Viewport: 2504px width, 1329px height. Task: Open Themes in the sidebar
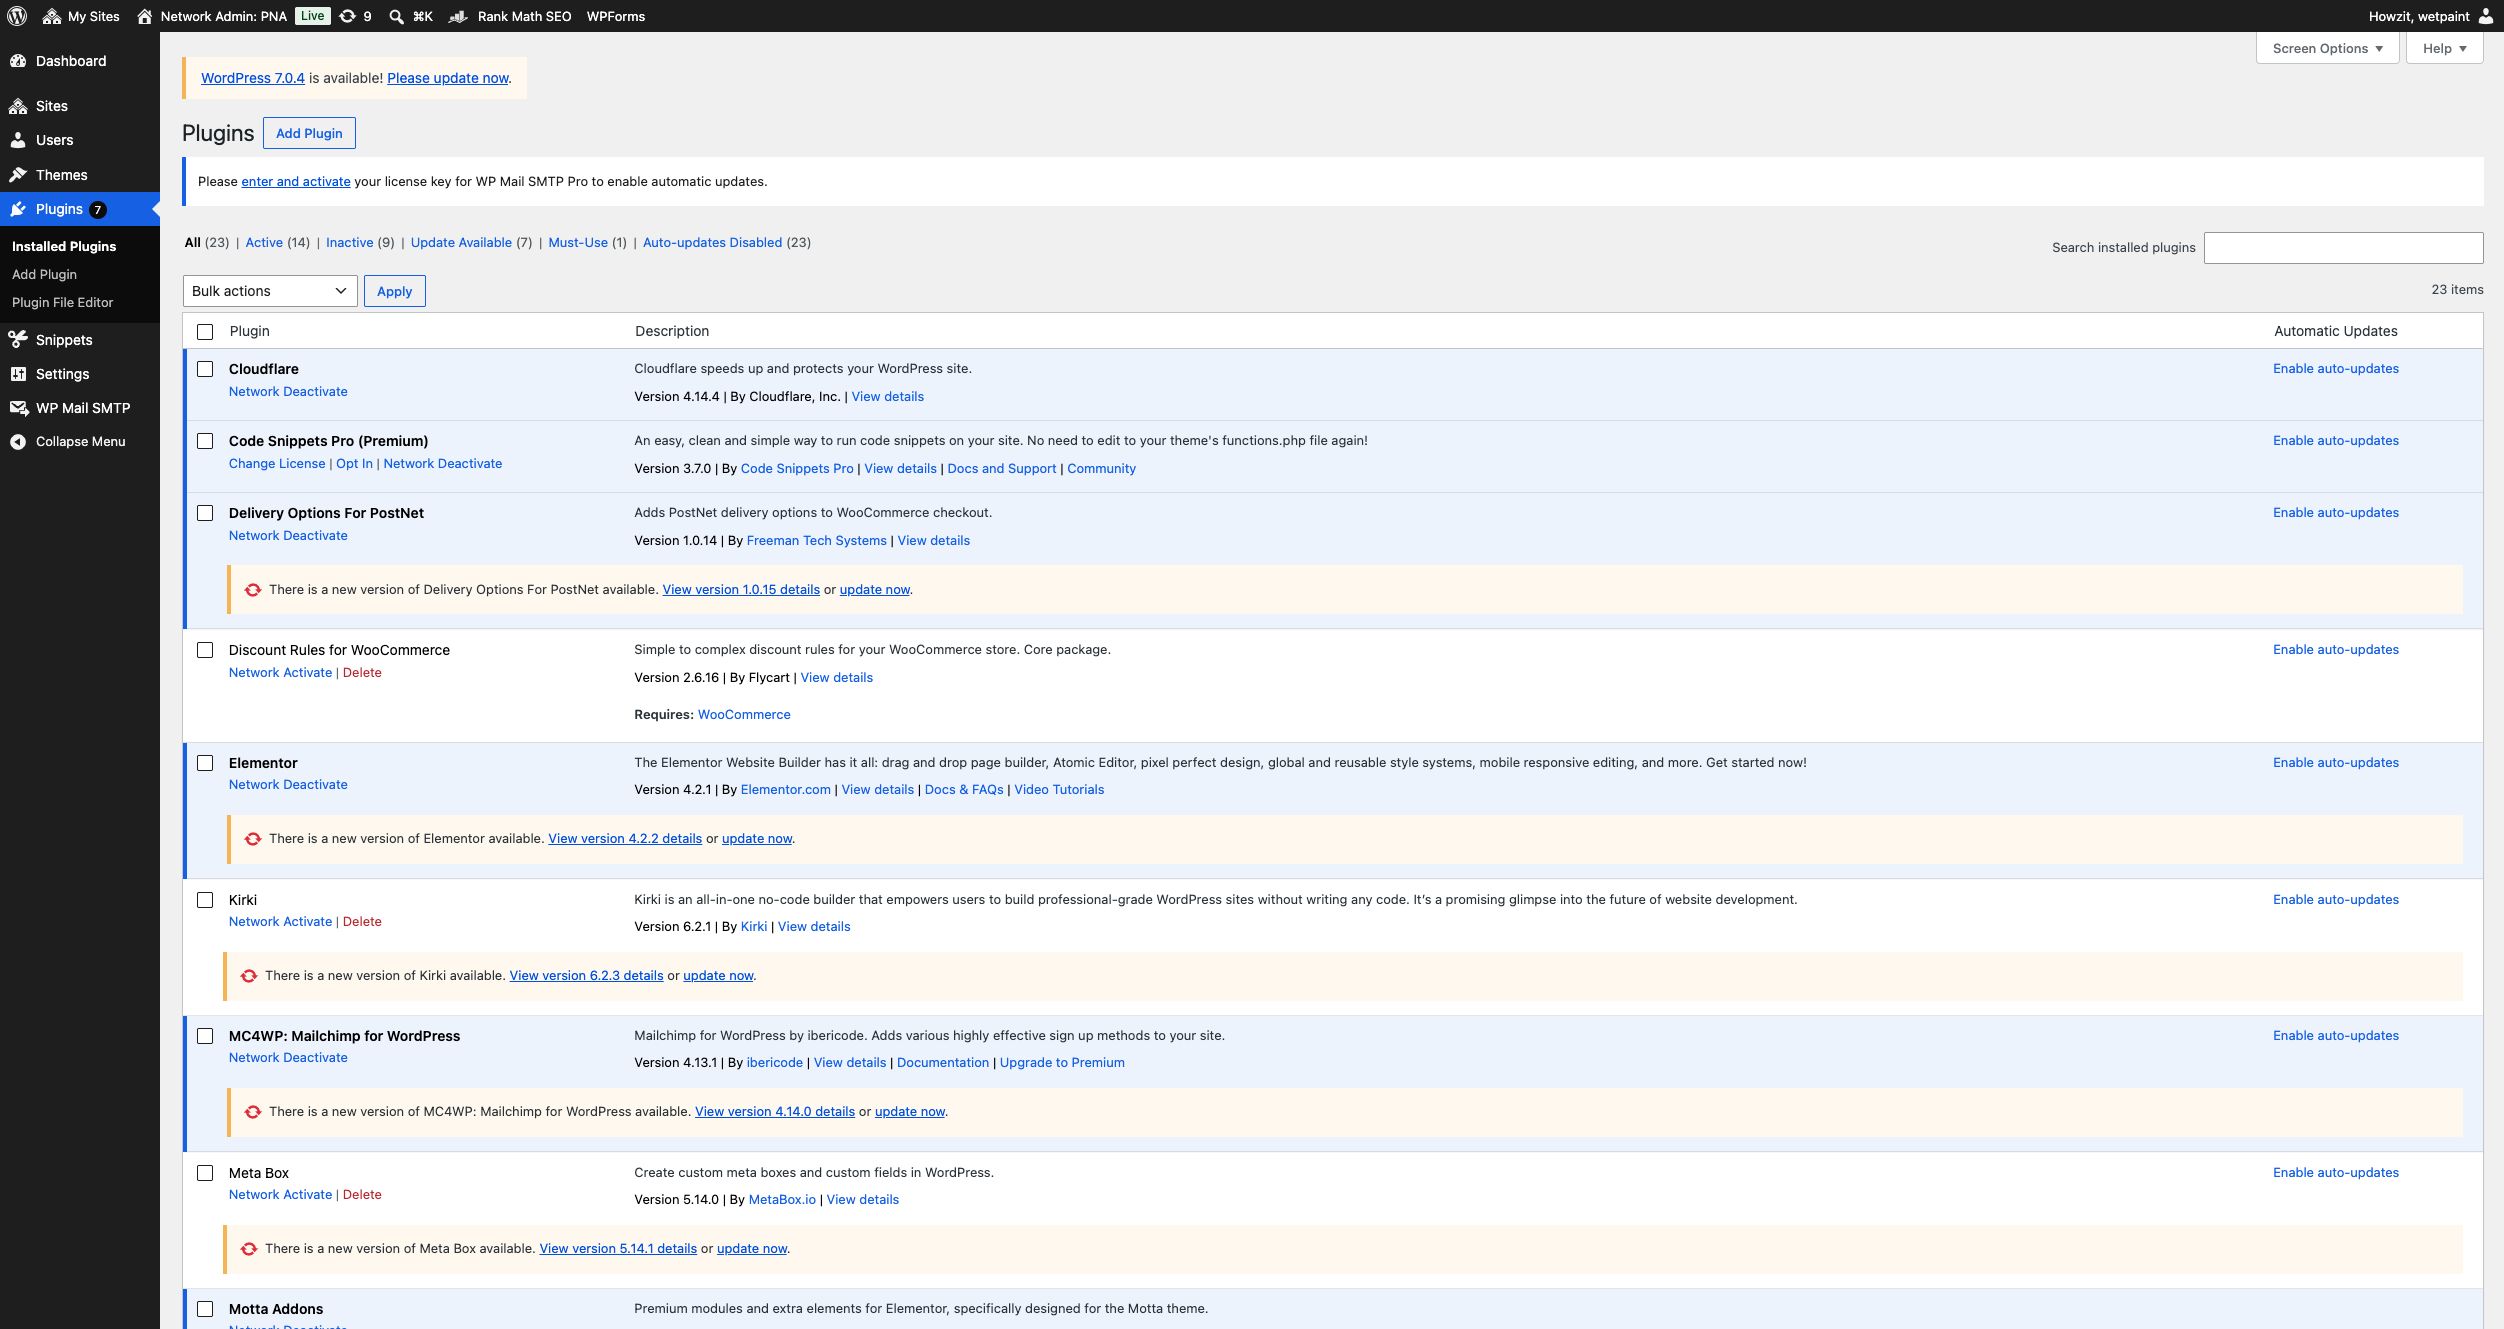coord(61,175)
